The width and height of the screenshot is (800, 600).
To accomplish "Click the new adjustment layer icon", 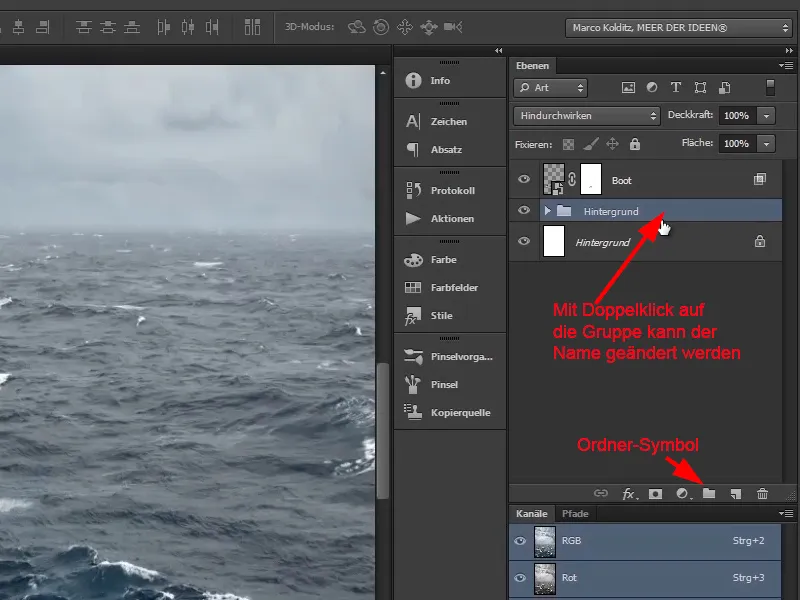I will click(x=681, y=493).
